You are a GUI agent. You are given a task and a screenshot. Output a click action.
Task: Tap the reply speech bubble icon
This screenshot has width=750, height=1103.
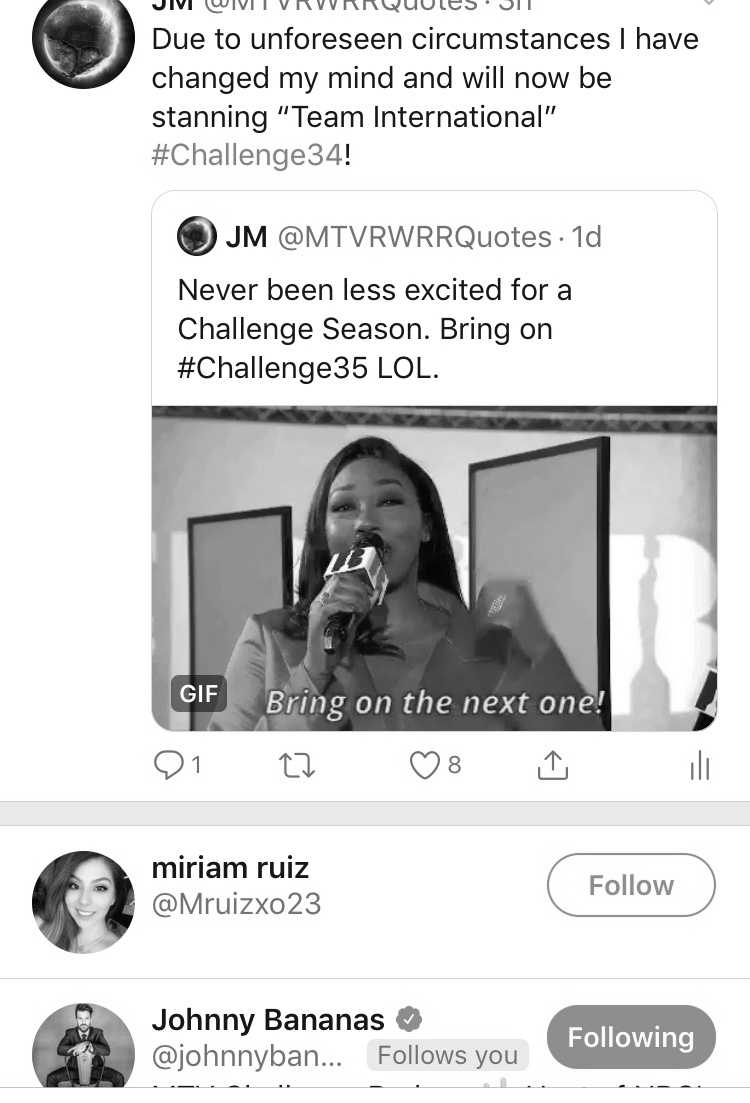[x=168, y=765]
